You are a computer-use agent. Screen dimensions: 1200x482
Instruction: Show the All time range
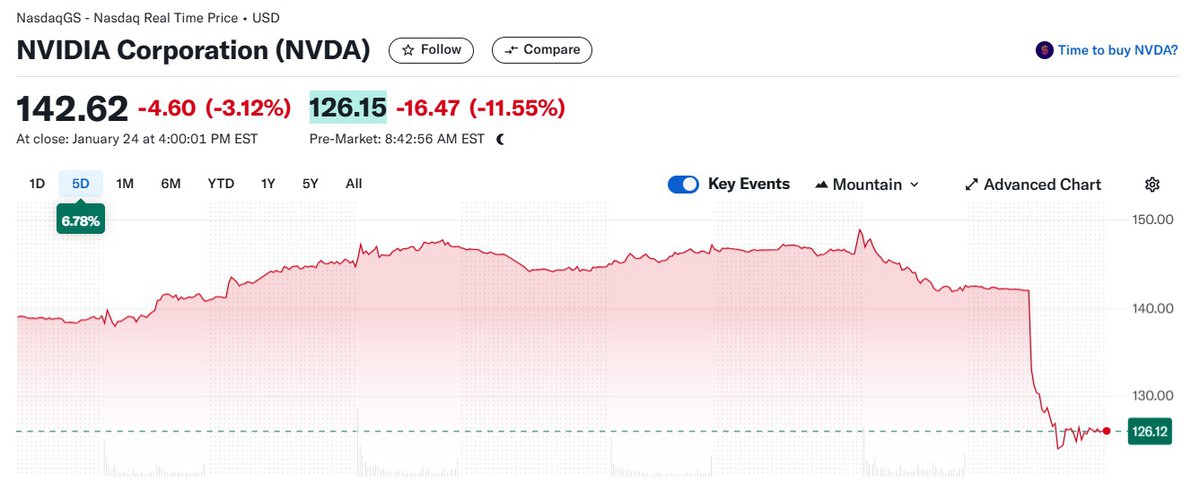tap(354, 183)
